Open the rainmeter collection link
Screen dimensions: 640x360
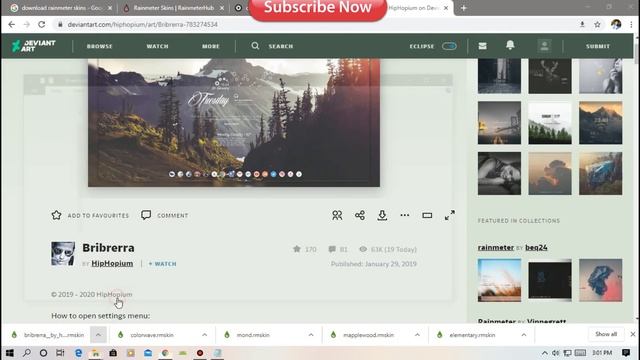(496, 247)
